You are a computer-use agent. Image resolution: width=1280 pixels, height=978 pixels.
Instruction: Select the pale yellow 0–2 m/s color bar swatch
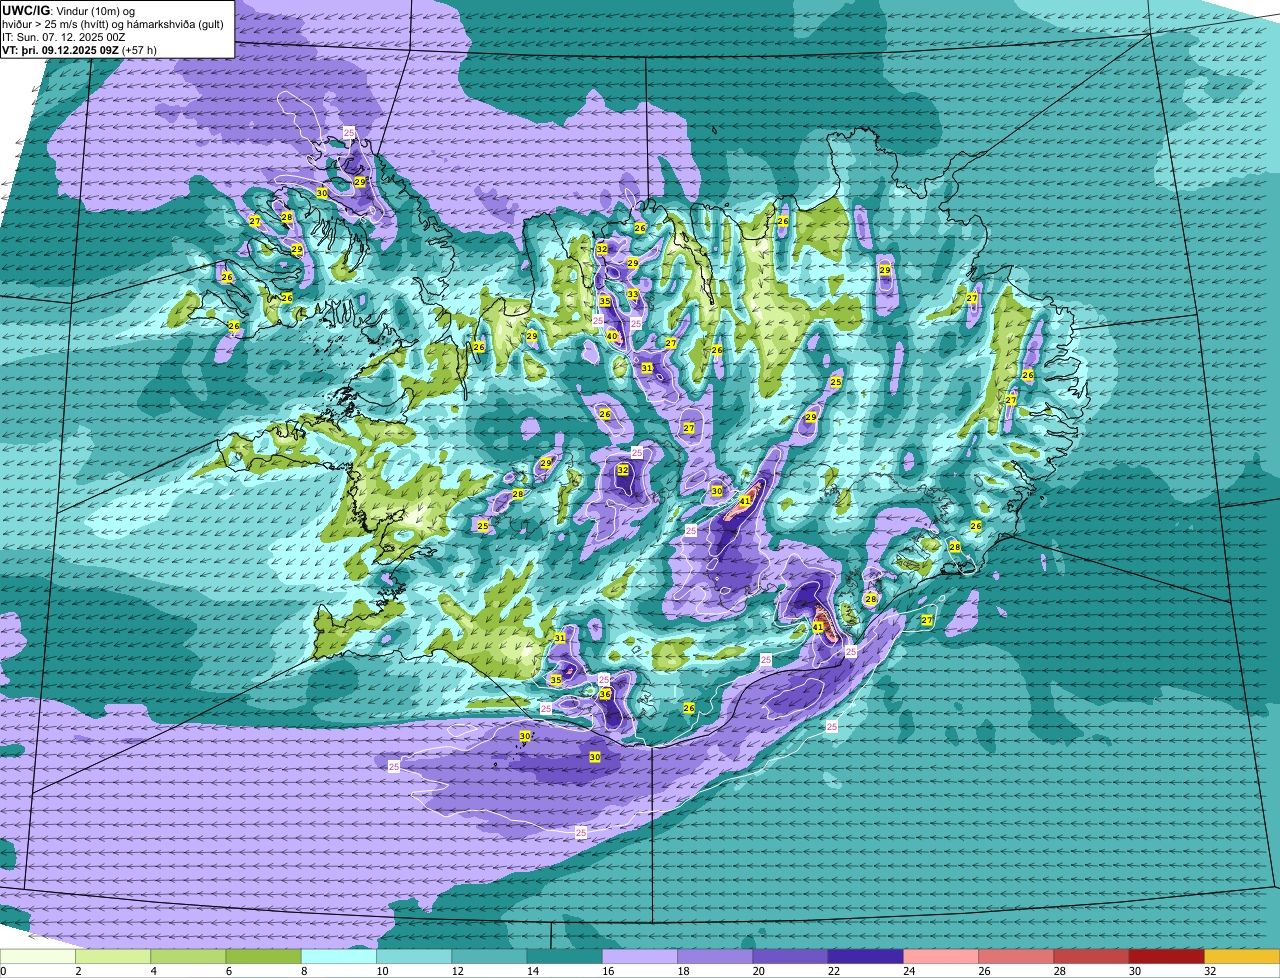38,956
